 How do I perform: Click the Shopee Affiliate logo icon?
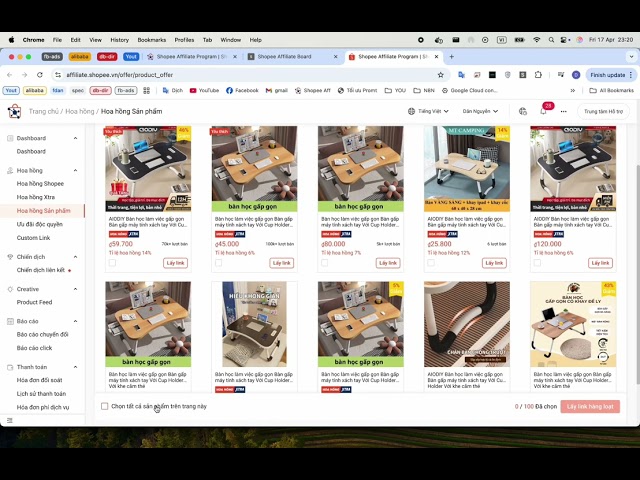(x=15, y=111)
